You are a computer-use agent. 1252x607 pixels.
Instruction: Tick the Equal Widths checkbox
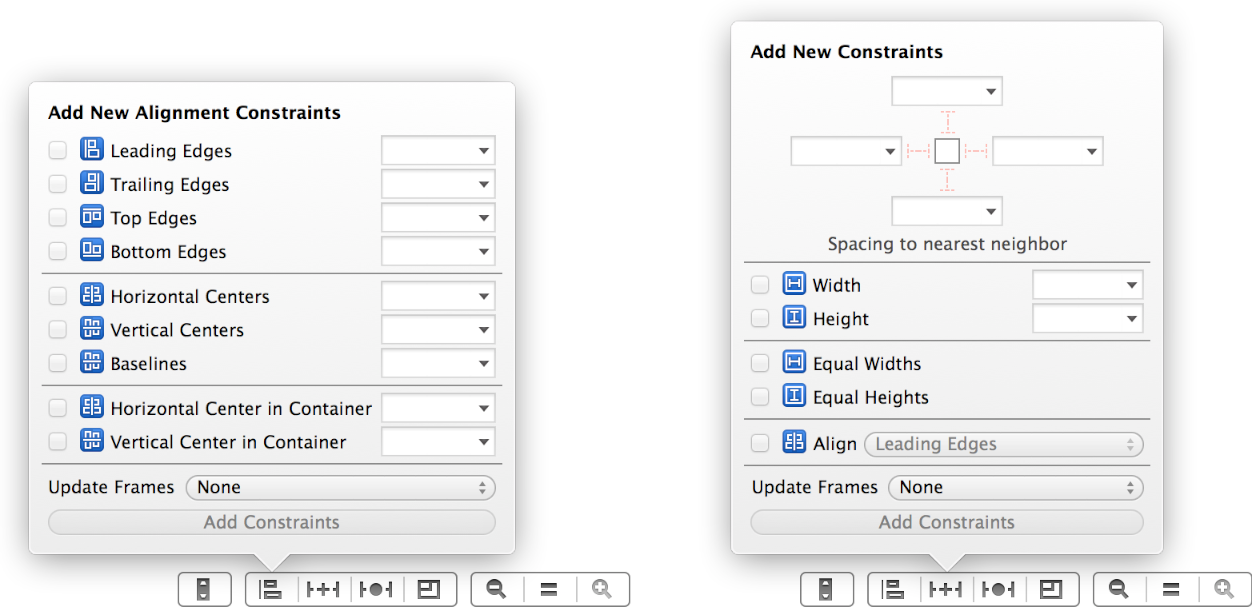[760, 364]
